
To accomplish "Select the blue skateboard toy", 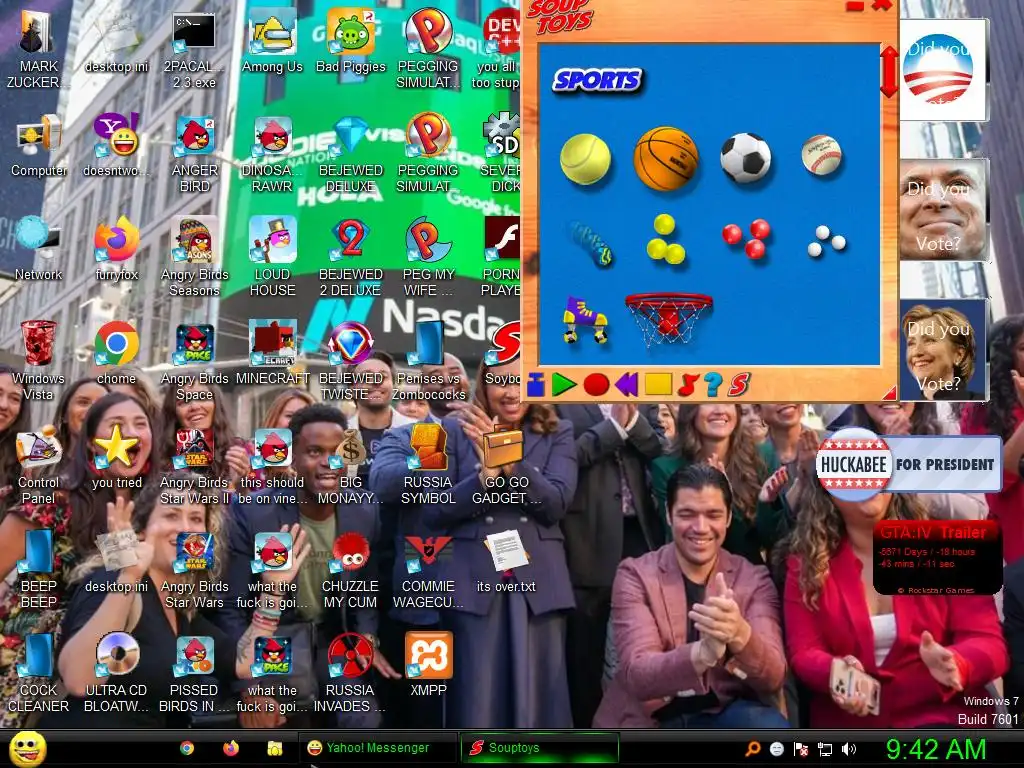I will [x=590, y=244].
